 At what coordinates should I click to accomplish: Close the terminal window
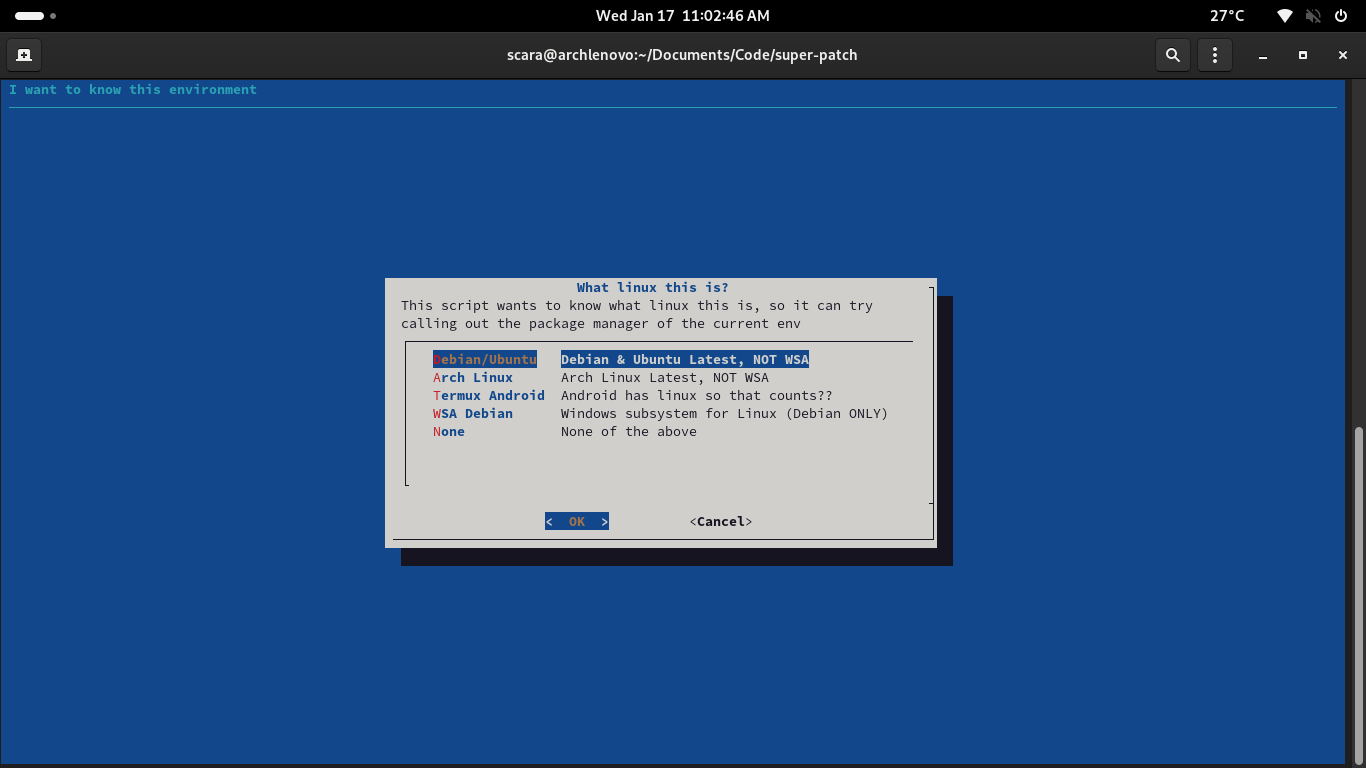click(x=1343, y=55)
